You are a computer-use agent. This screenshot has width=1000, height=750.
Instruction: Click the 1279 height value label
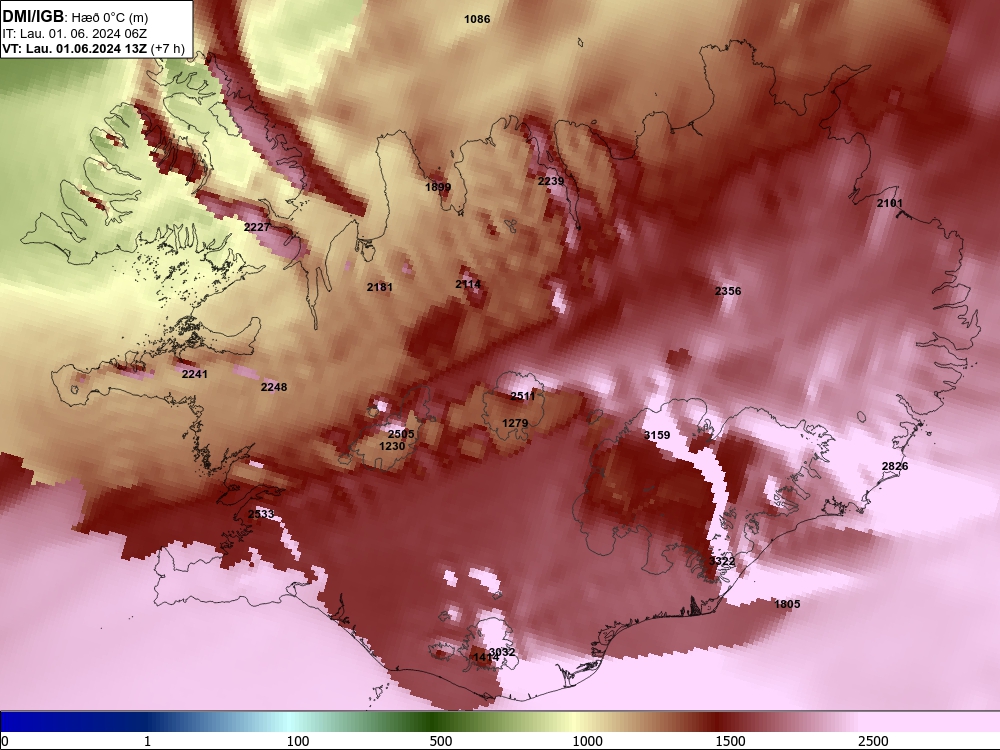pos(515,423)
